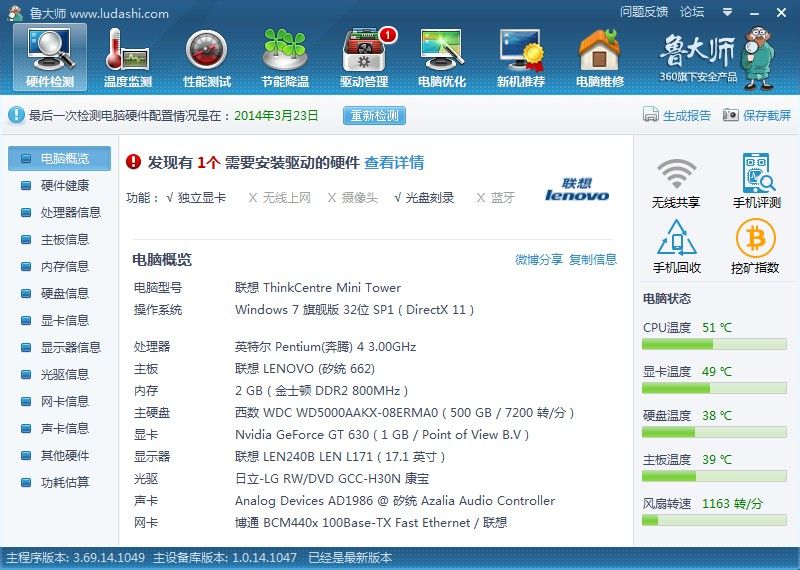Open the 论坛 link
The width and height of the screenshot is (800, 570).
pos(692,12)
